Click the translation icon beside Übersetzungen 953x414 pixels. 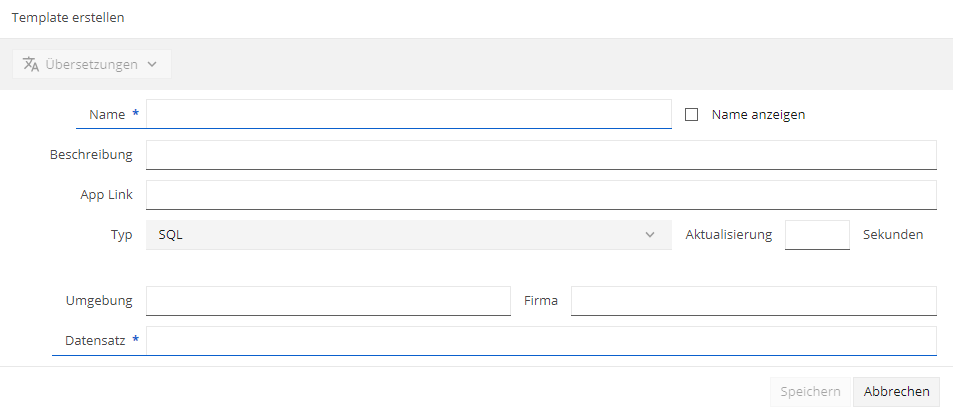[31, 64]
